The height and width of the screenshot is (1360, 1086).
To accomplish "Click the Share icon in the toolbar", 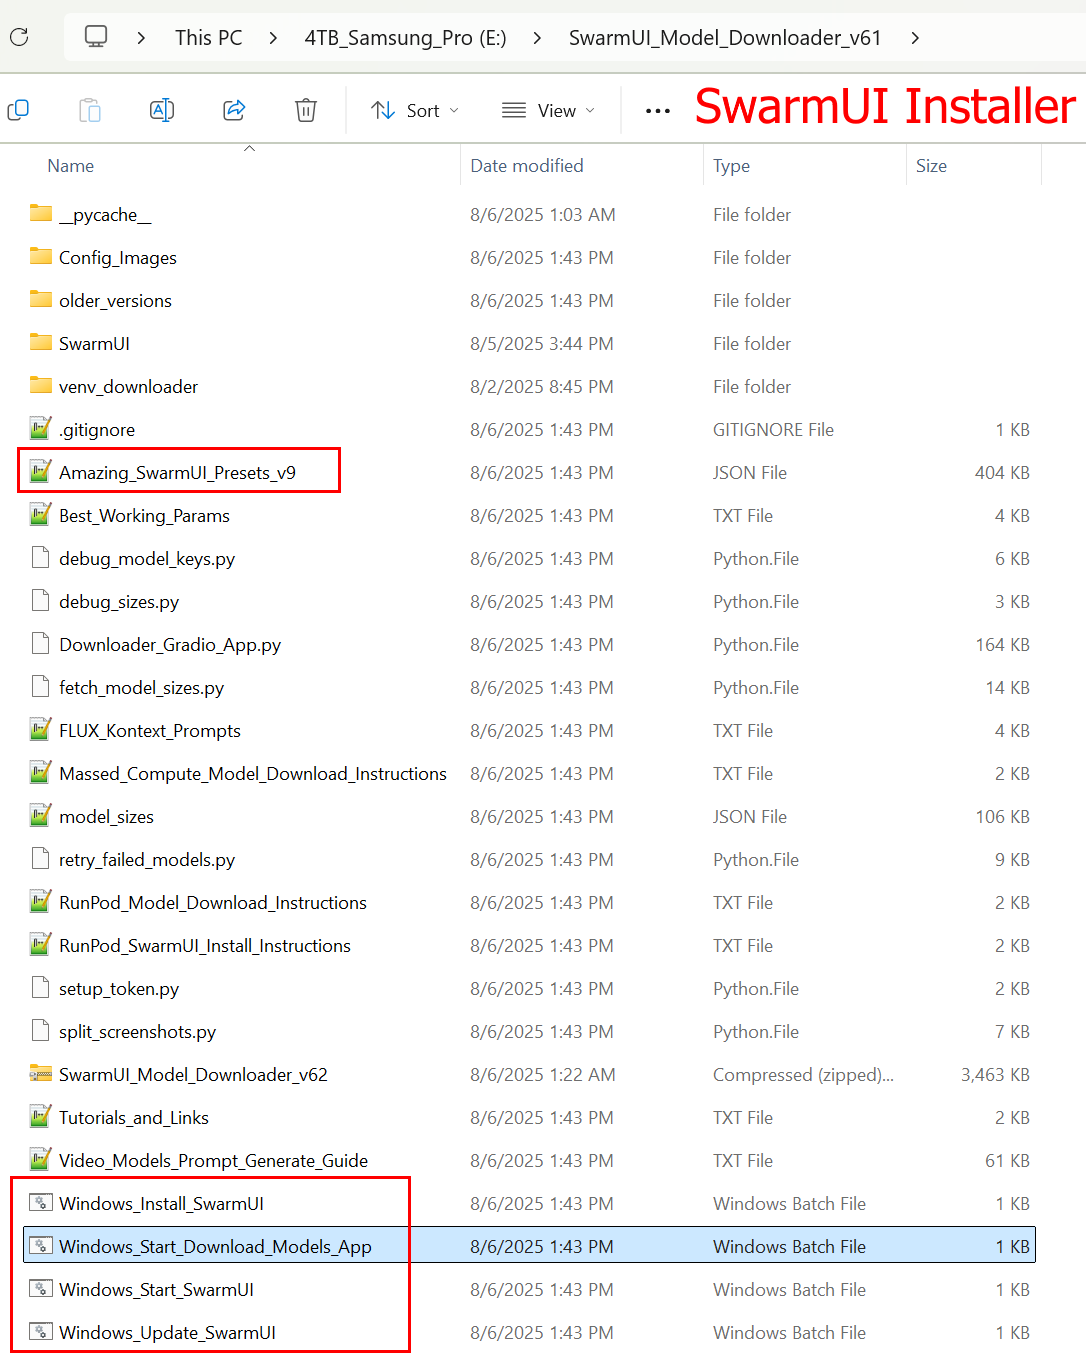I will [234, 110].
